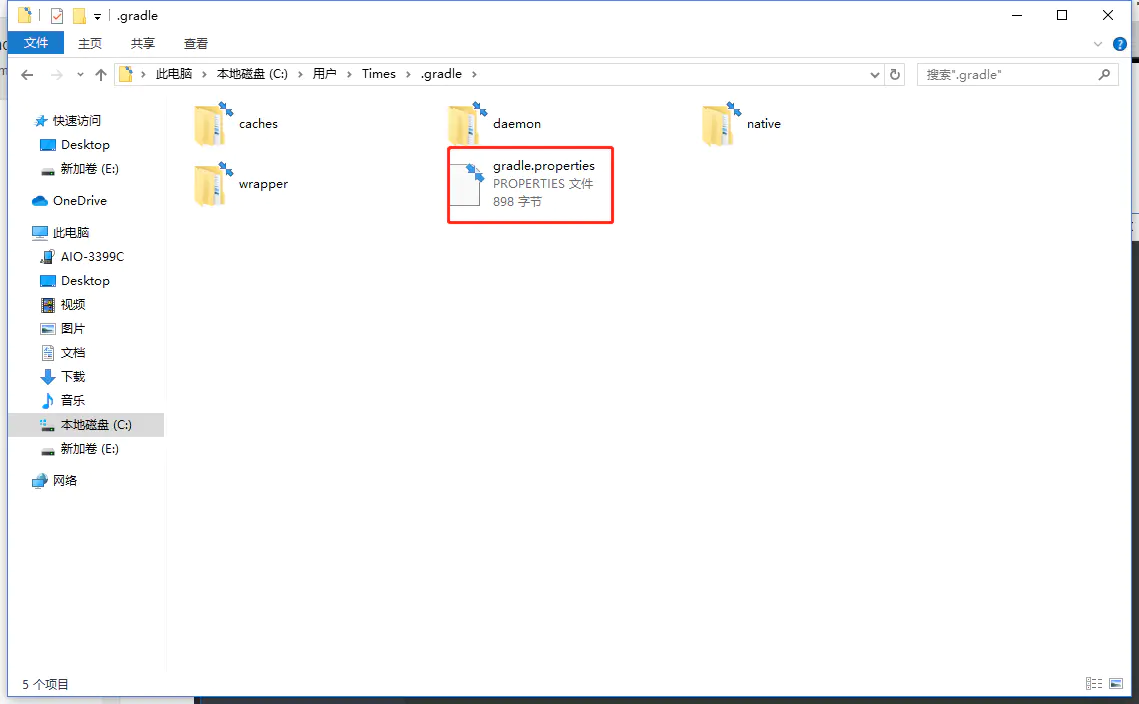Expand chevron after Times in address bar

point(408,74)
